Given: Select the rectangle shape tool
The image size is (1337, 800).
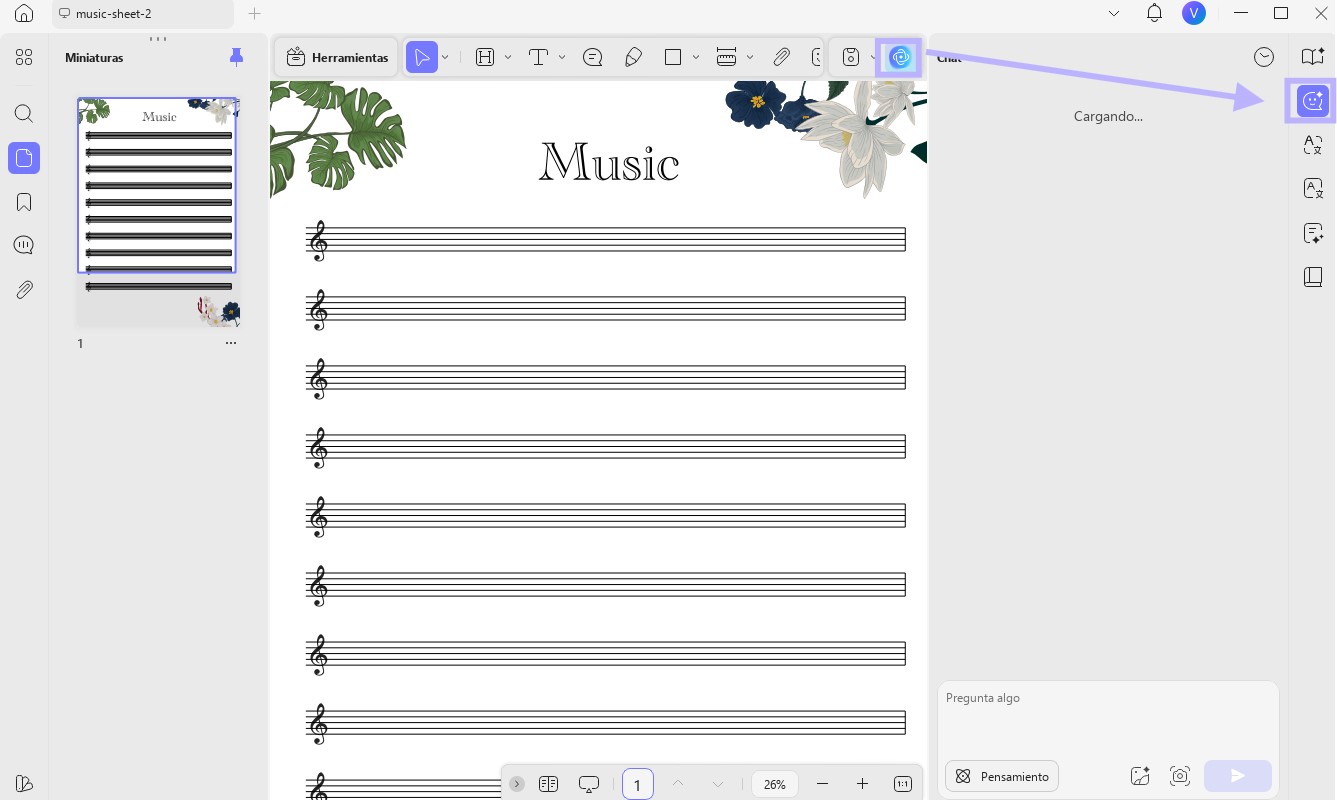Looking at the screenshot, I should [x=673, y=57].
